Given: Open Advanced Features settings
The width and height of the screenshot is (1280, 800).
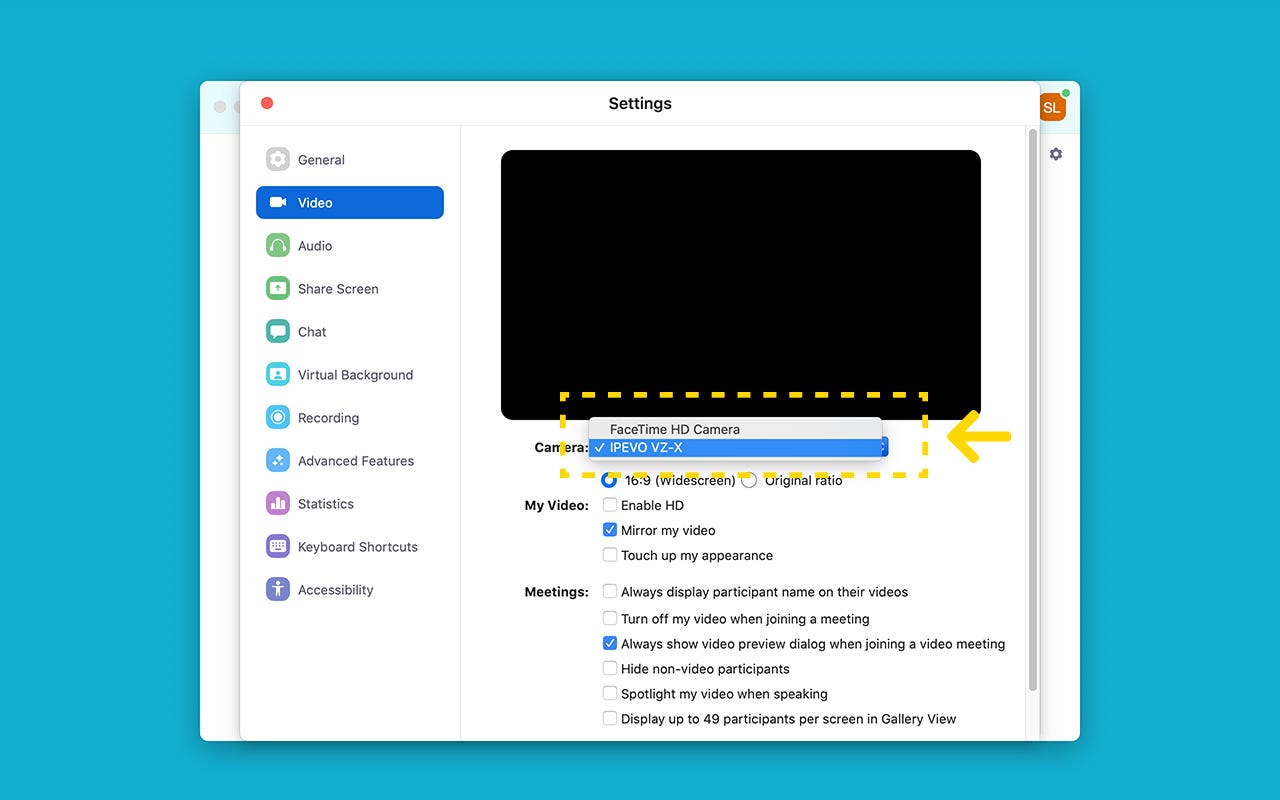Looking at the screenshot, I should click(350, 460).
